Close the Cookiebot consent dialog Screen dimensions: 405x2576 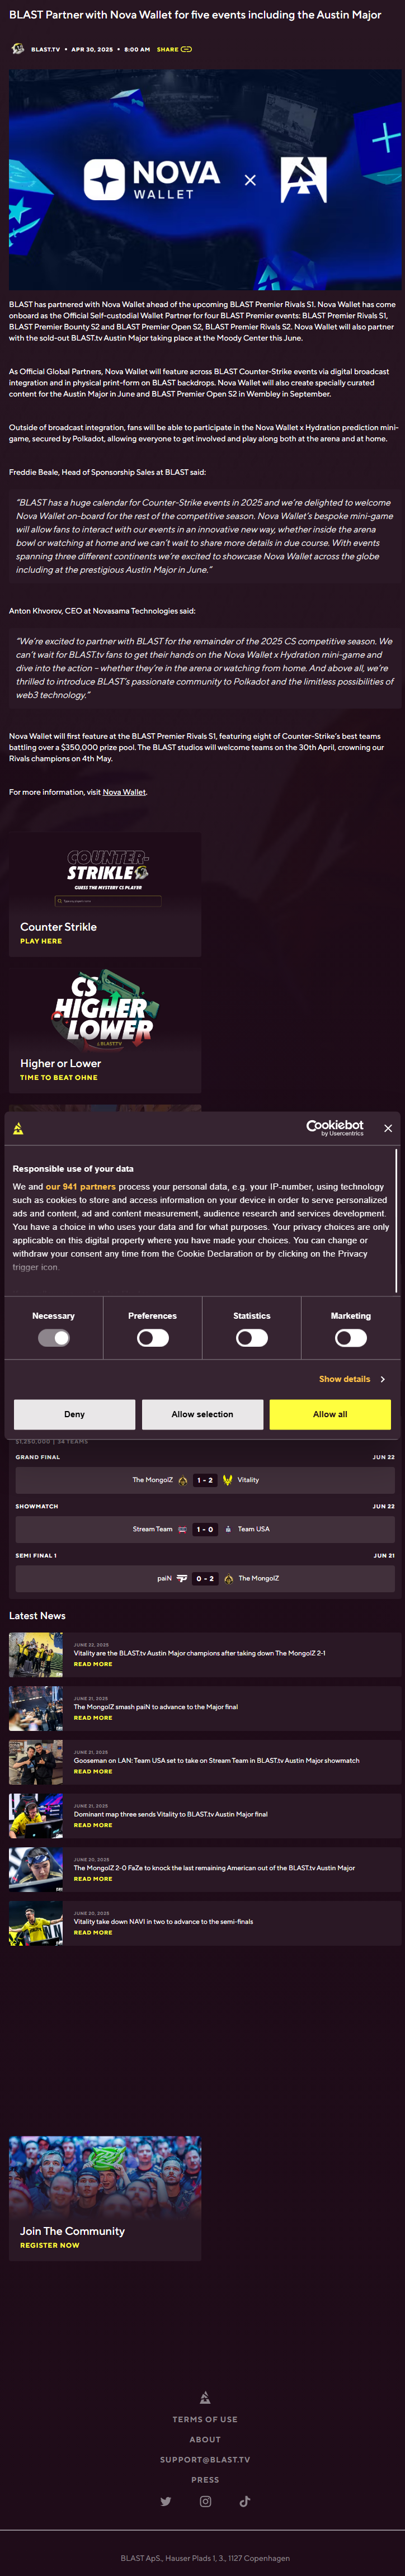click(x=388, y=1128)
